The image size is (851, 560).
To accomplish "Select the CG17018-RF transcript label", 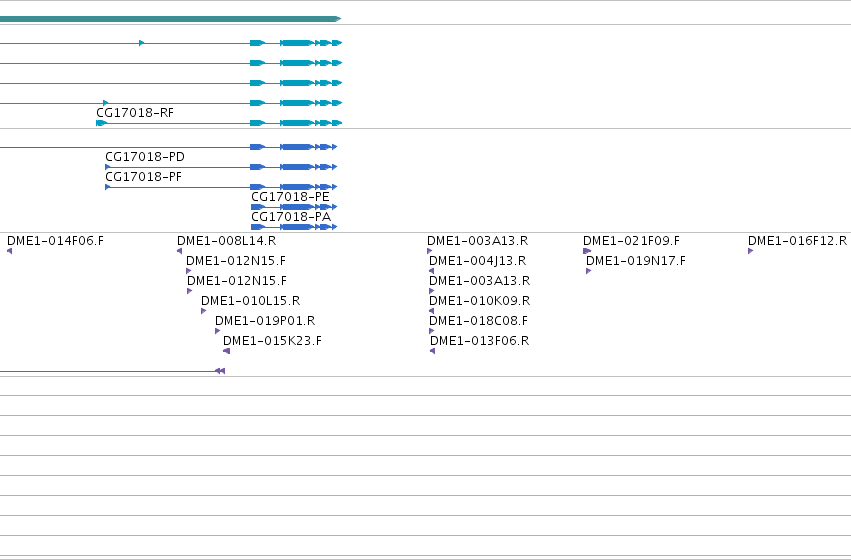I will click(135, 113).
